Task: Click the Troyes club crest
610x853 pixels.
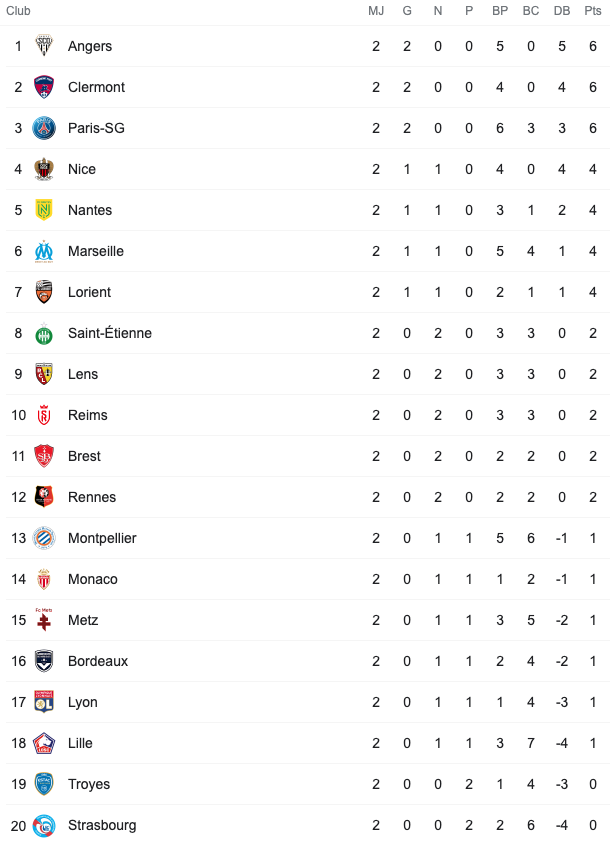Action: tap(44, 784)
